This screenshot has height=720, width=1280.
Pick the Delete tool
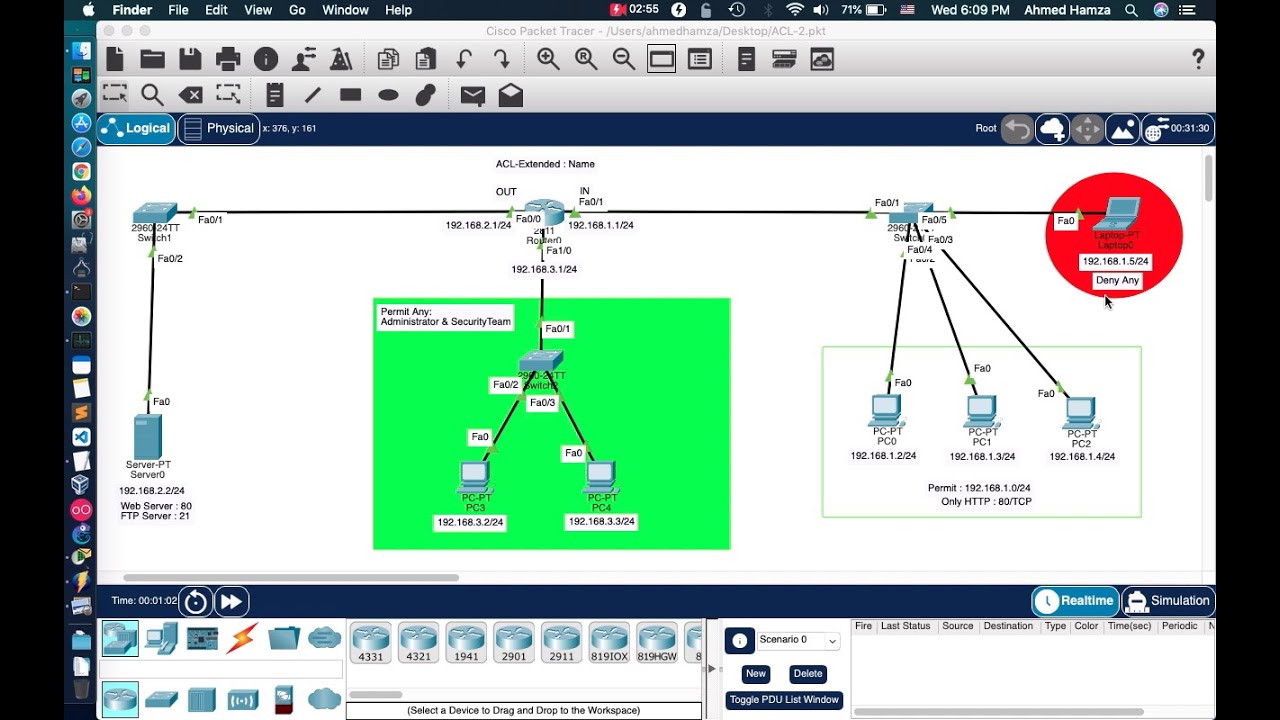[190, 95]
